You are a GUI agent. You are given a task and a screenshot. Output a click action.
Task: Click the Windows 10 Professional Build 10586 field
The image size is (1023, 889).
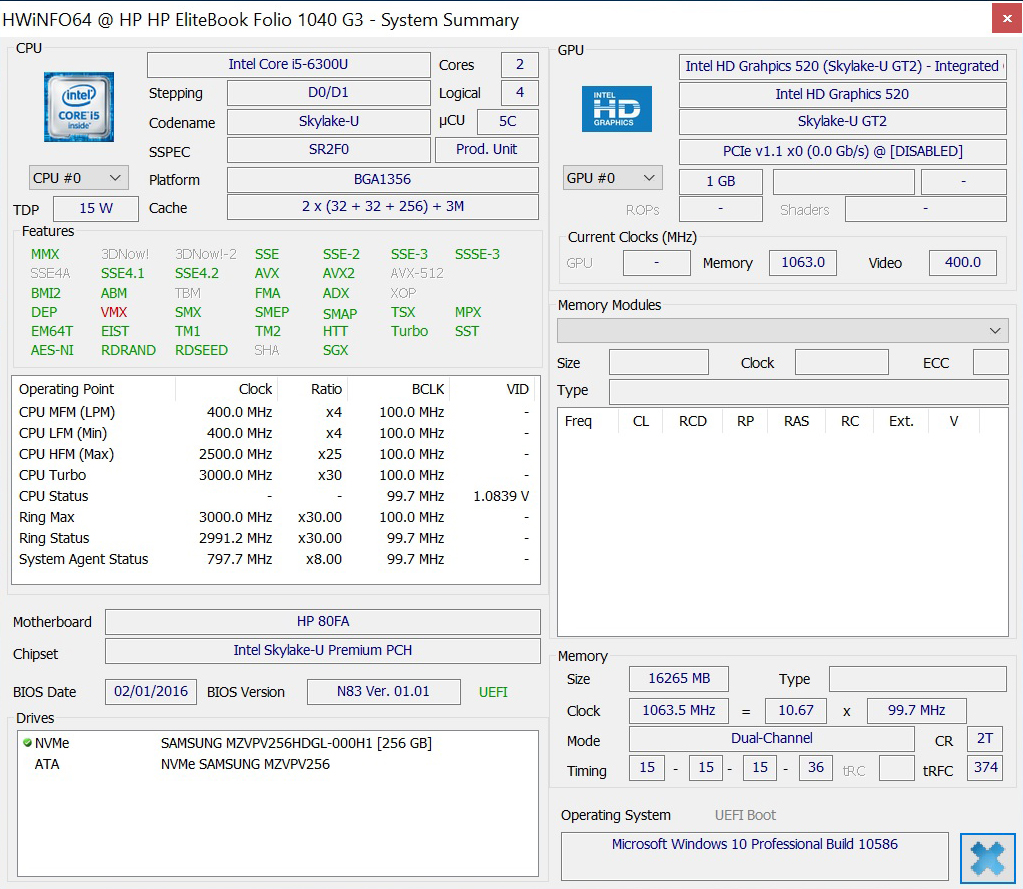tap(754, 856)
